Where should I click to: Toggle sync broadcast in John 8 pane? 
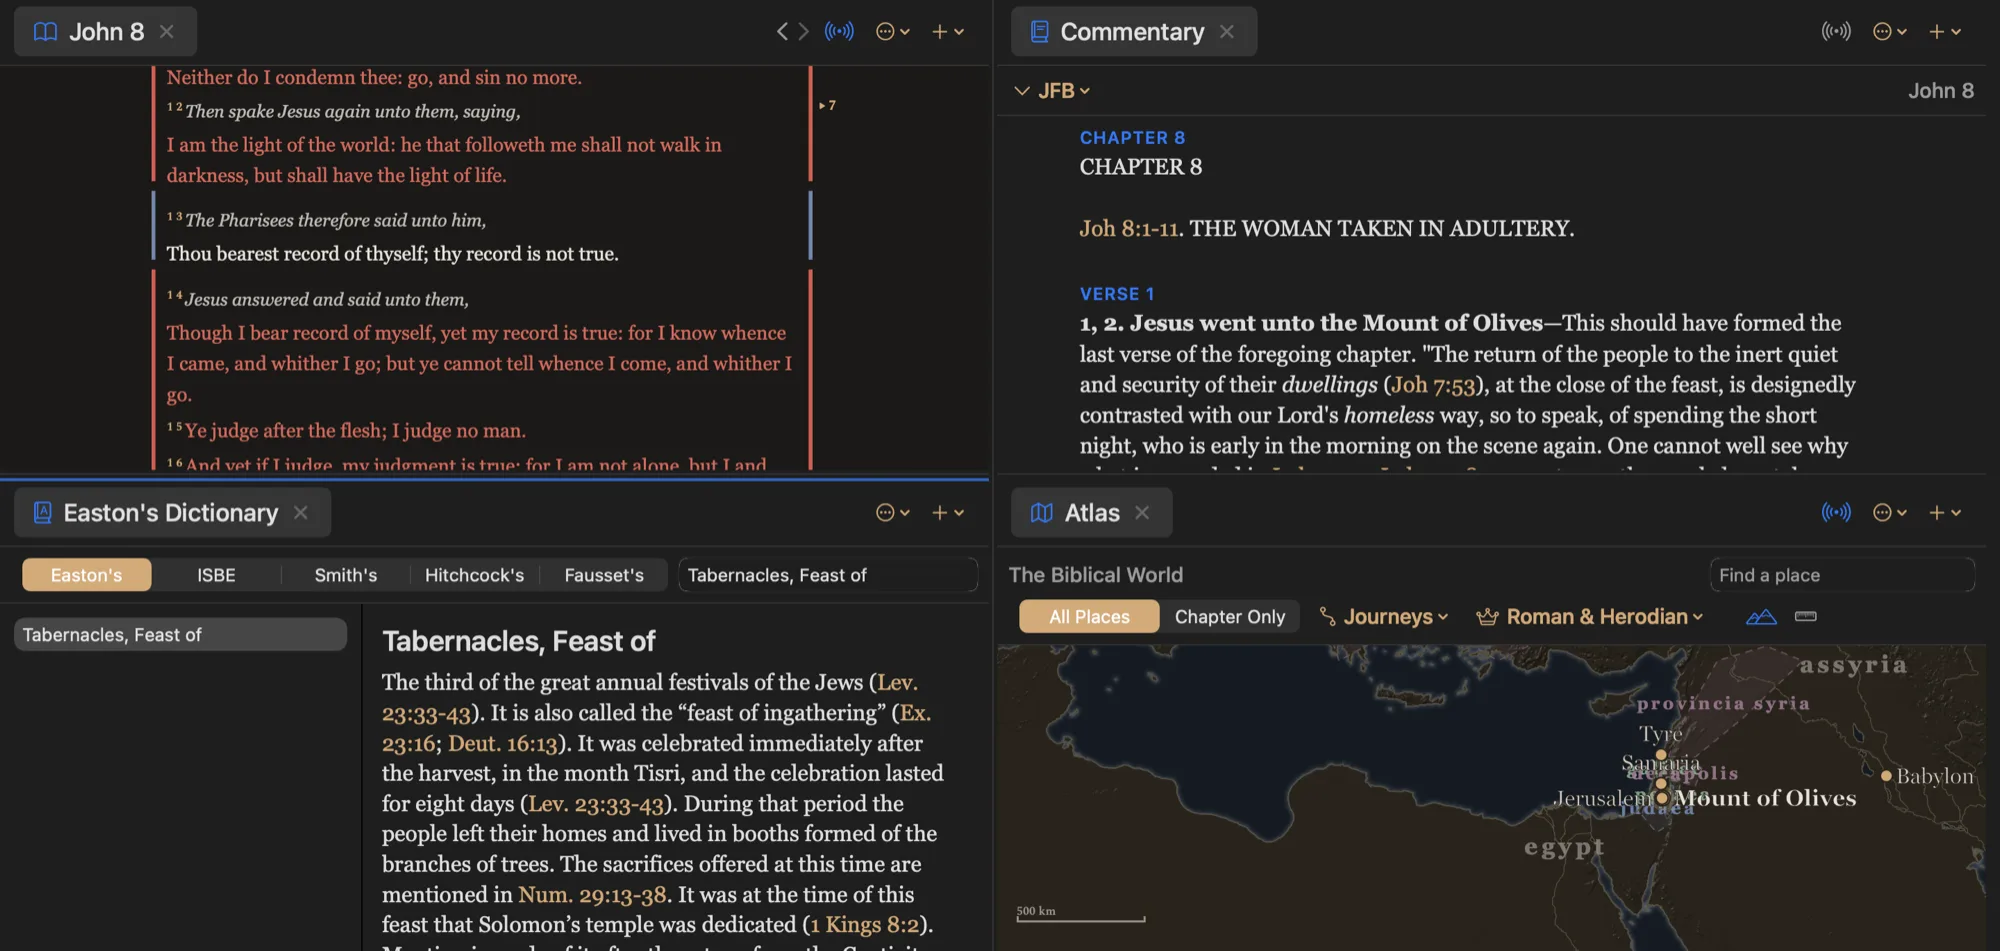839,32
